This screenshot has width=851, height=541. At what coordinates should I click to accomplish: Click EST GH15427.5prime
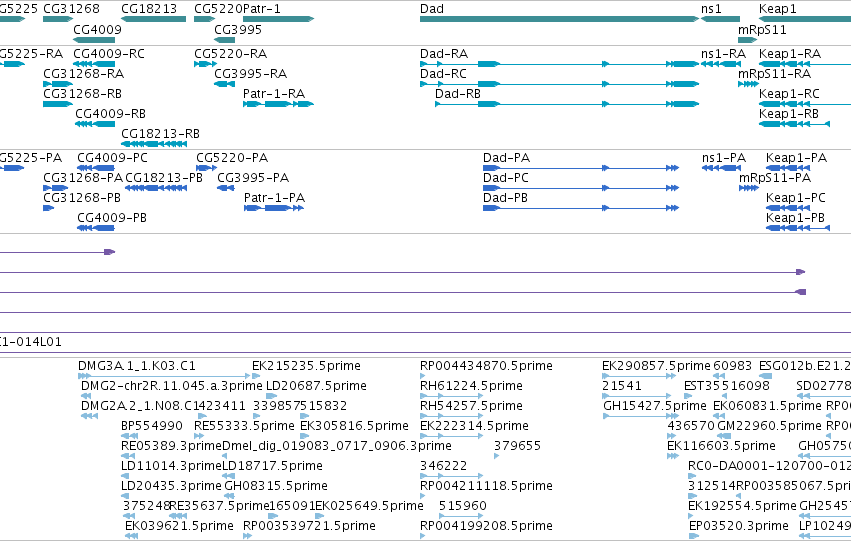pyautogui.click(x=642, y=416)
